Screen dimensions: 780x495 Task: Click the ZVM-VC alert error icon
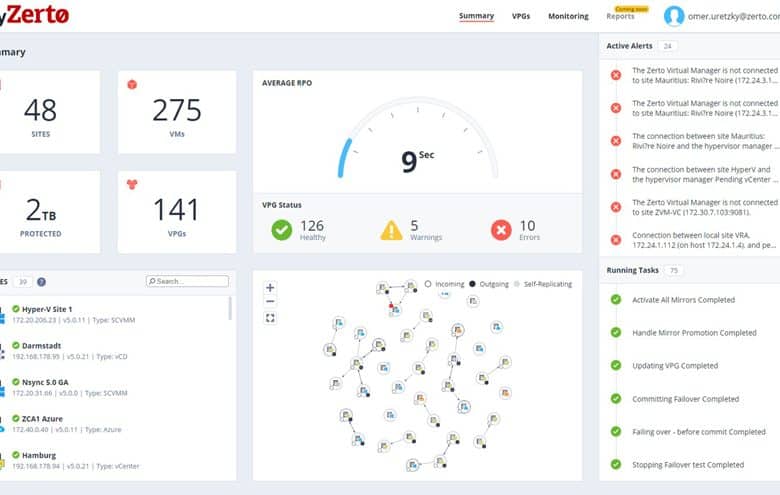(x=616, y=207)
